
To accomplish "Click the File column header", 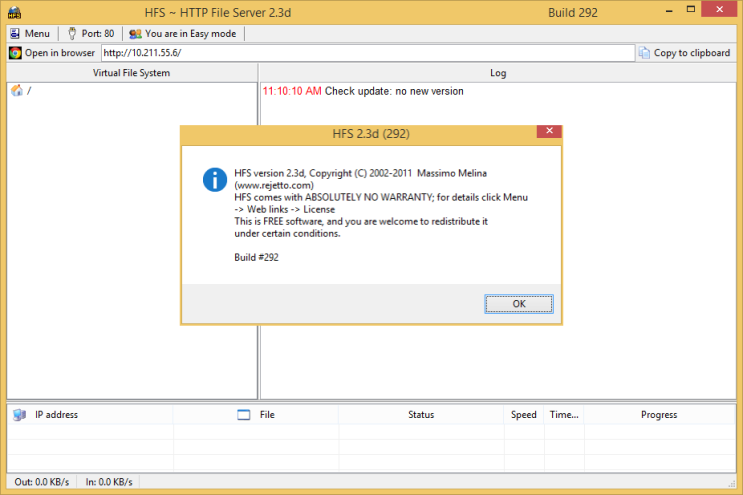I will point(256,414).
